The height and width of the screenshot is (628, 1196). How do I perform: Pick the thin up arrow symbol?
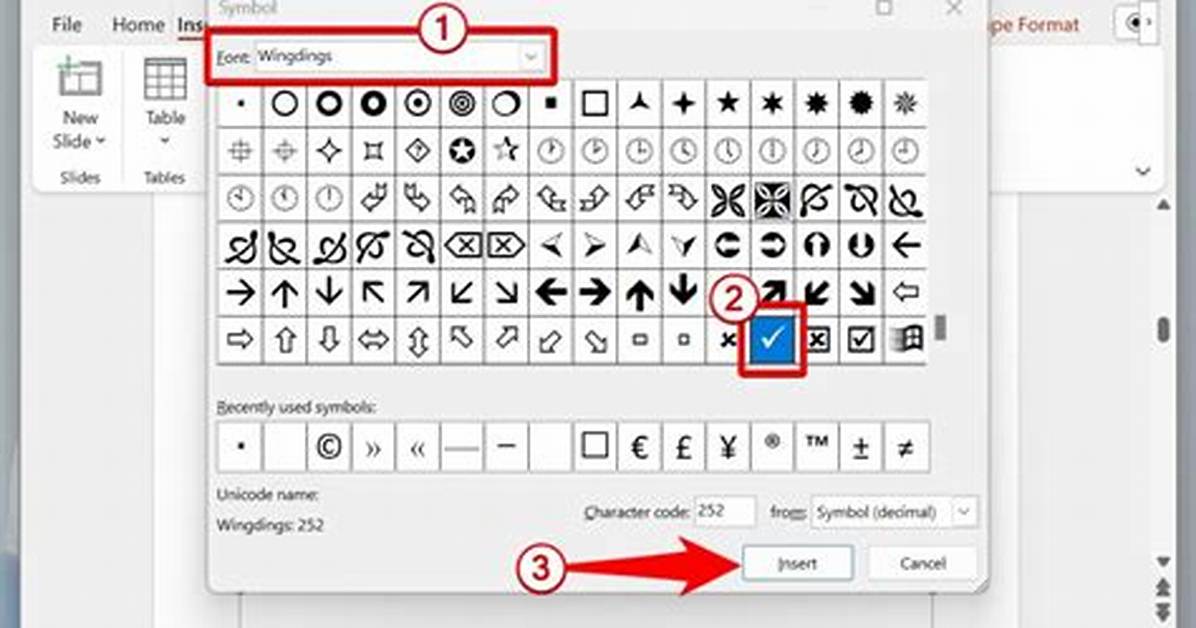pos(285,292)
